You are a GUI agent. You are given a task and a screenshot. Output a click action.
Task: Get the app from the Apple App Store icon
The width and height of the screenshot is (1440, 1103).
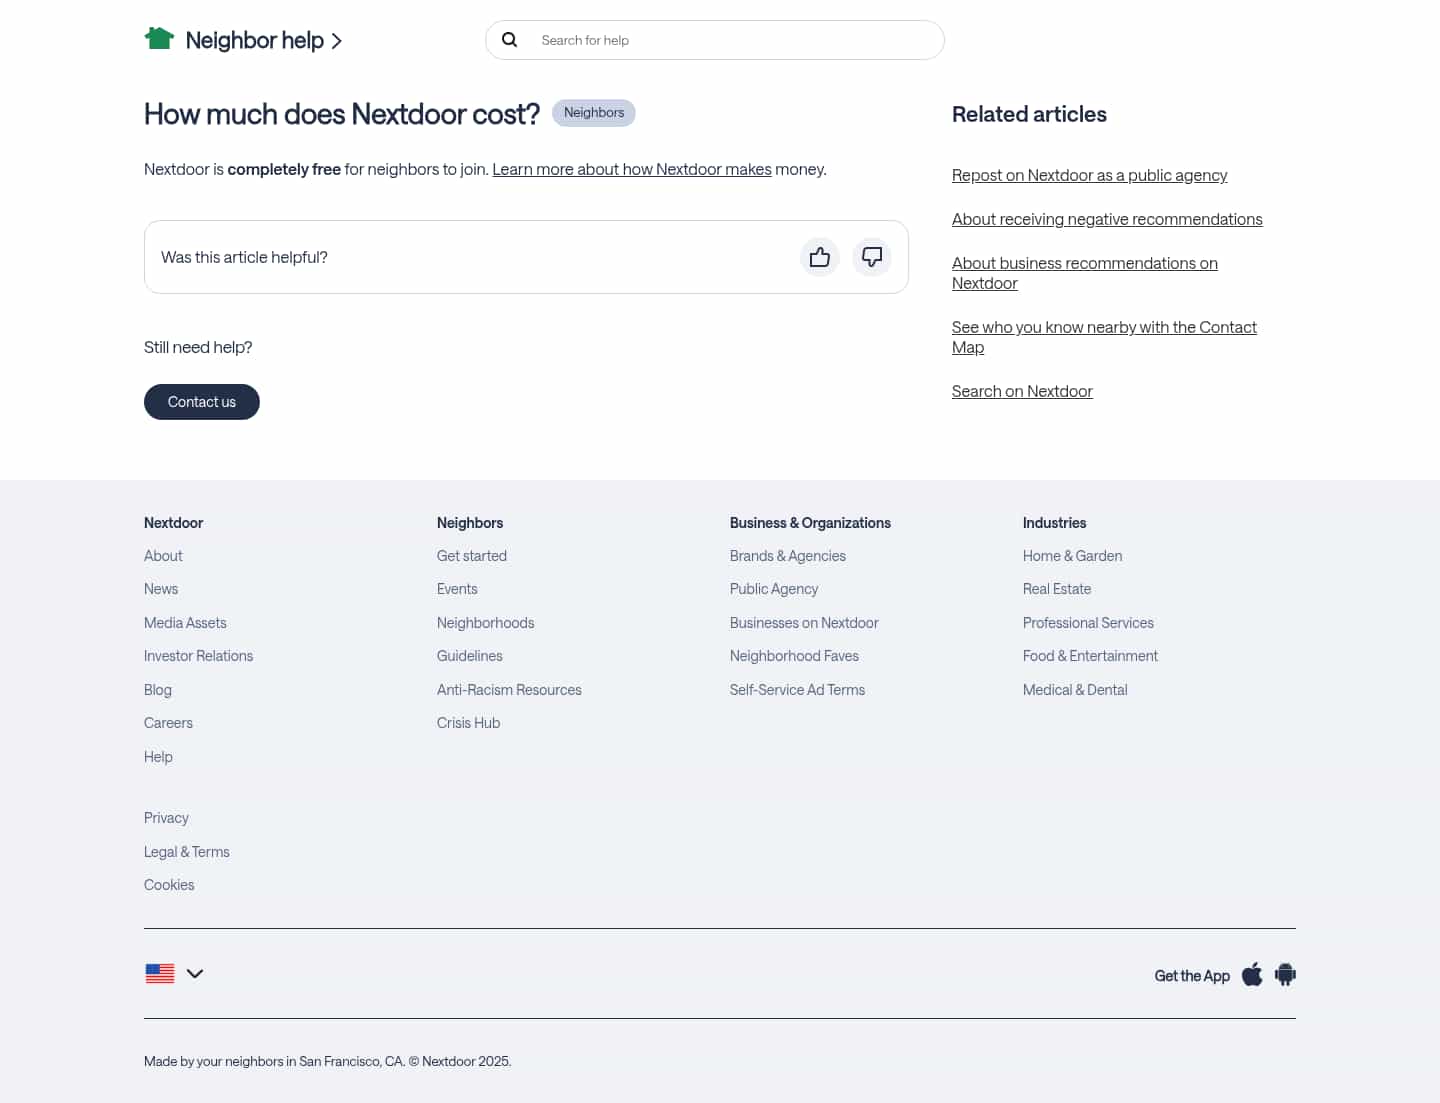[x=1251, y=974]
